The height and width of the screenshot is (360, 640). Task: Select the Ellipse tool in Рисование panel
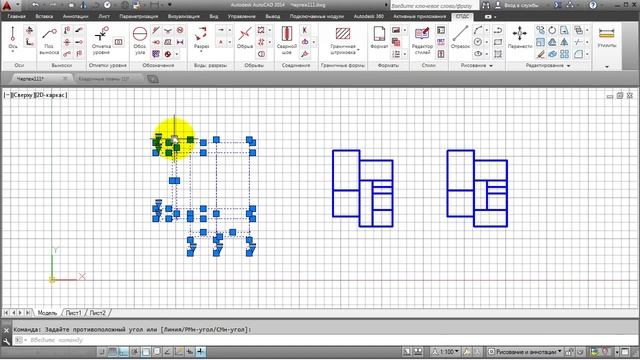point(478,54)
